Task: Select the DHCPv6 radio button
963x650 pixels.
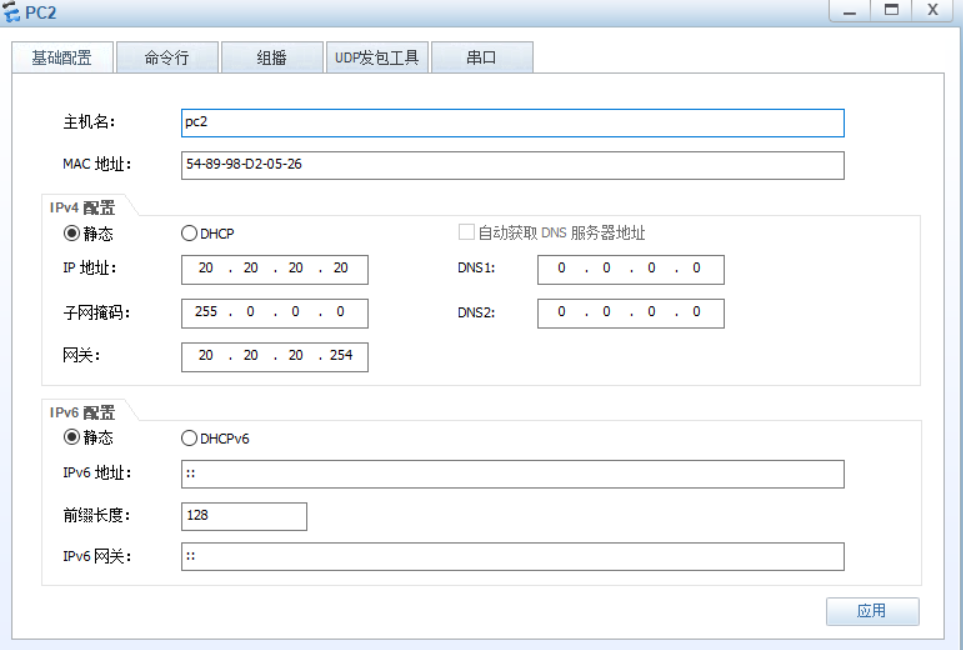Action: point(189,438)
